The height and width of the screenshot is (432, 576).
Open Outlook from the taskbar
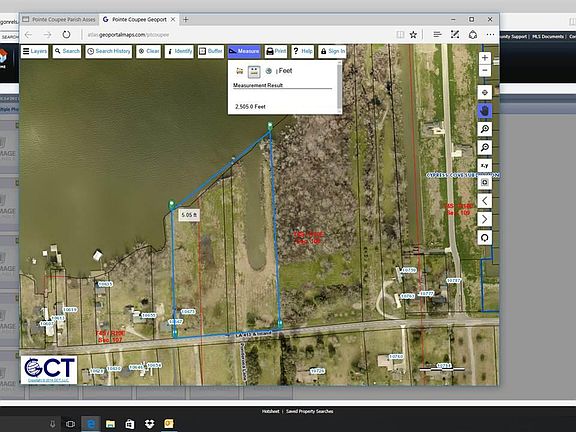pyautogui.click(x=169, y=424)
